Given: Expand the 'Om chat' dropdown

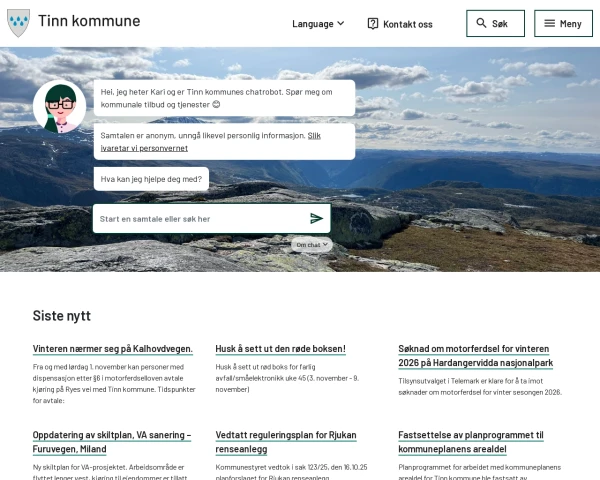Looking at the screenshot, I should 312,245.
